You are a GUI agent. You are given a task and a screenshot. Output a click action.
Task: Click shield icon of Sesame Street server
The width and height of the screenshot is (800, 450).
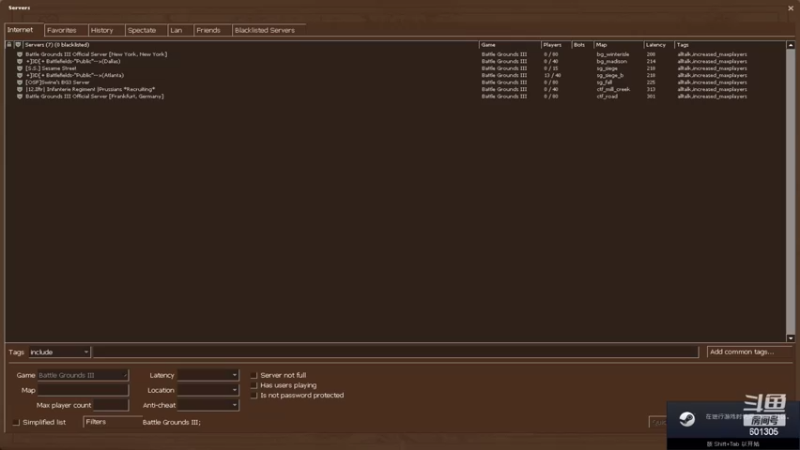point(19,68)
